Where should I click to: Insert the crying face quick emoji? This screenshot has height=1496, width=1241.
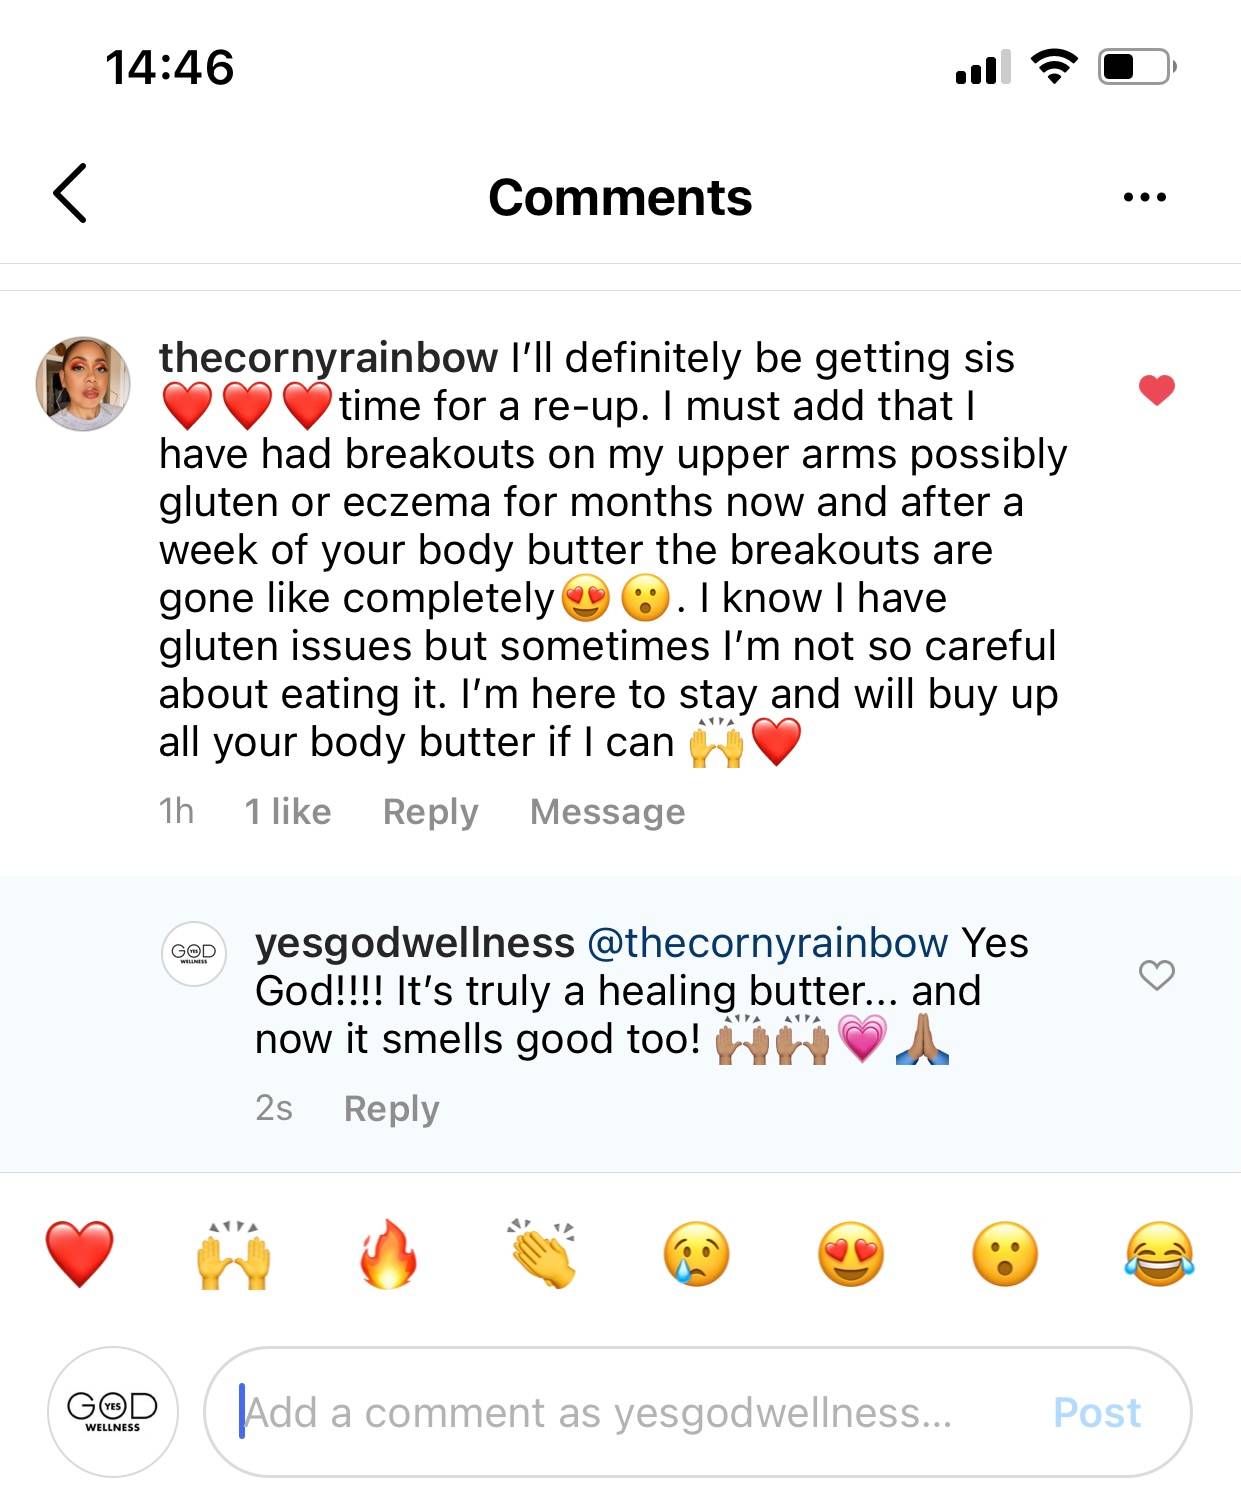(696, 1254)
